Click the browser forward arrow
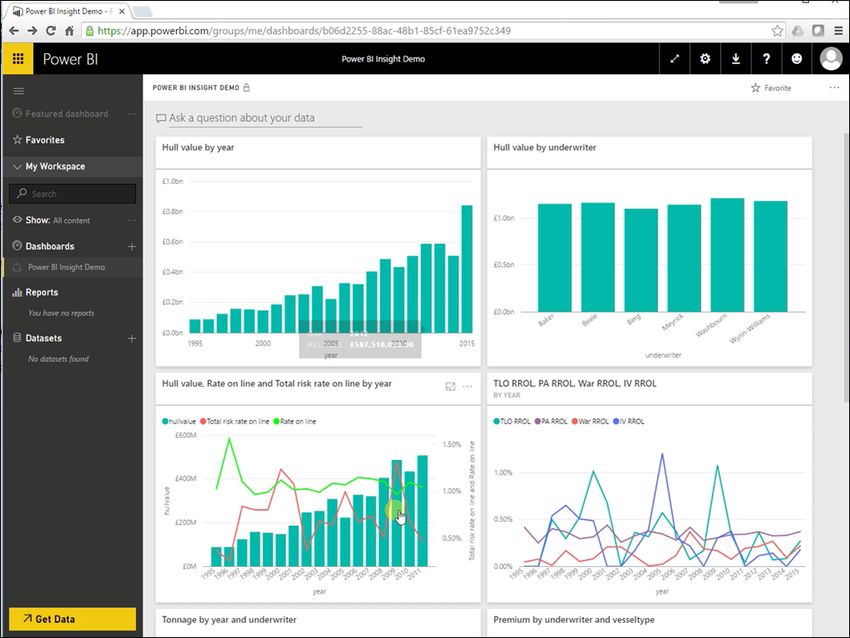The width and height of the screenshot is (850, 638). pyautogui.click(x=33, y=31)
